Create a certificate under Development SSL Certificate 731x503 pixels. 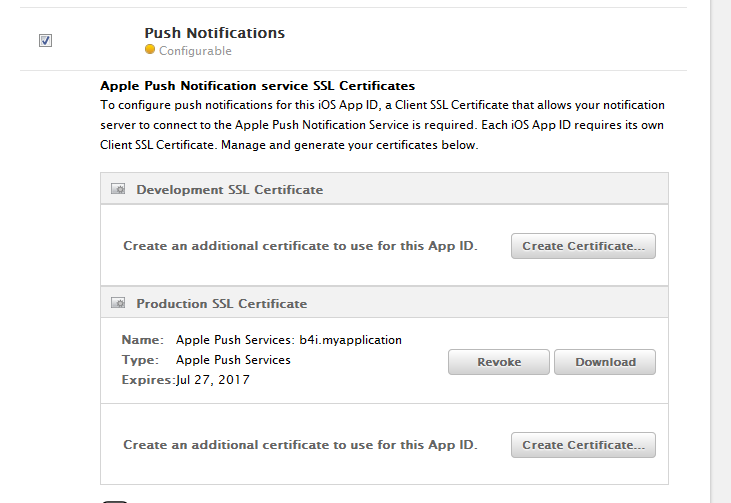(x=583, y=246)
